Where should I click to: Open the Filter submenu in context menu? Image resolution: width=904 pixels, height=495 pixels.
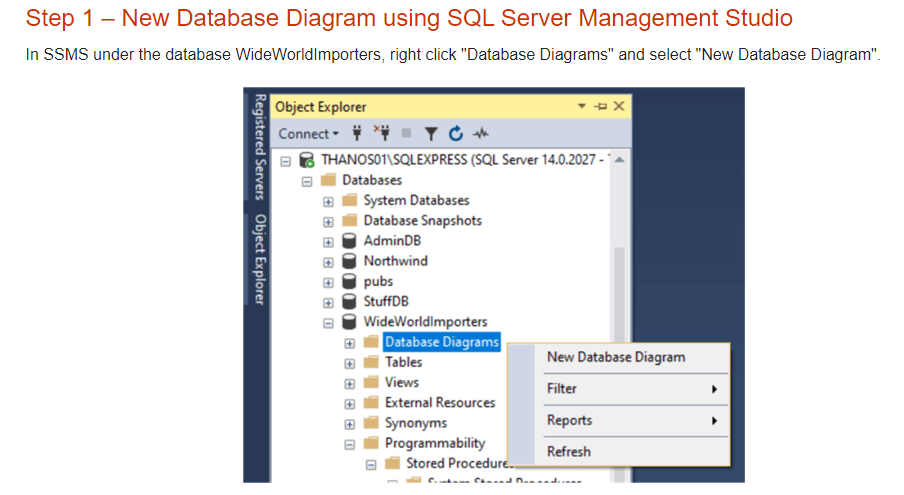point(631,389)
